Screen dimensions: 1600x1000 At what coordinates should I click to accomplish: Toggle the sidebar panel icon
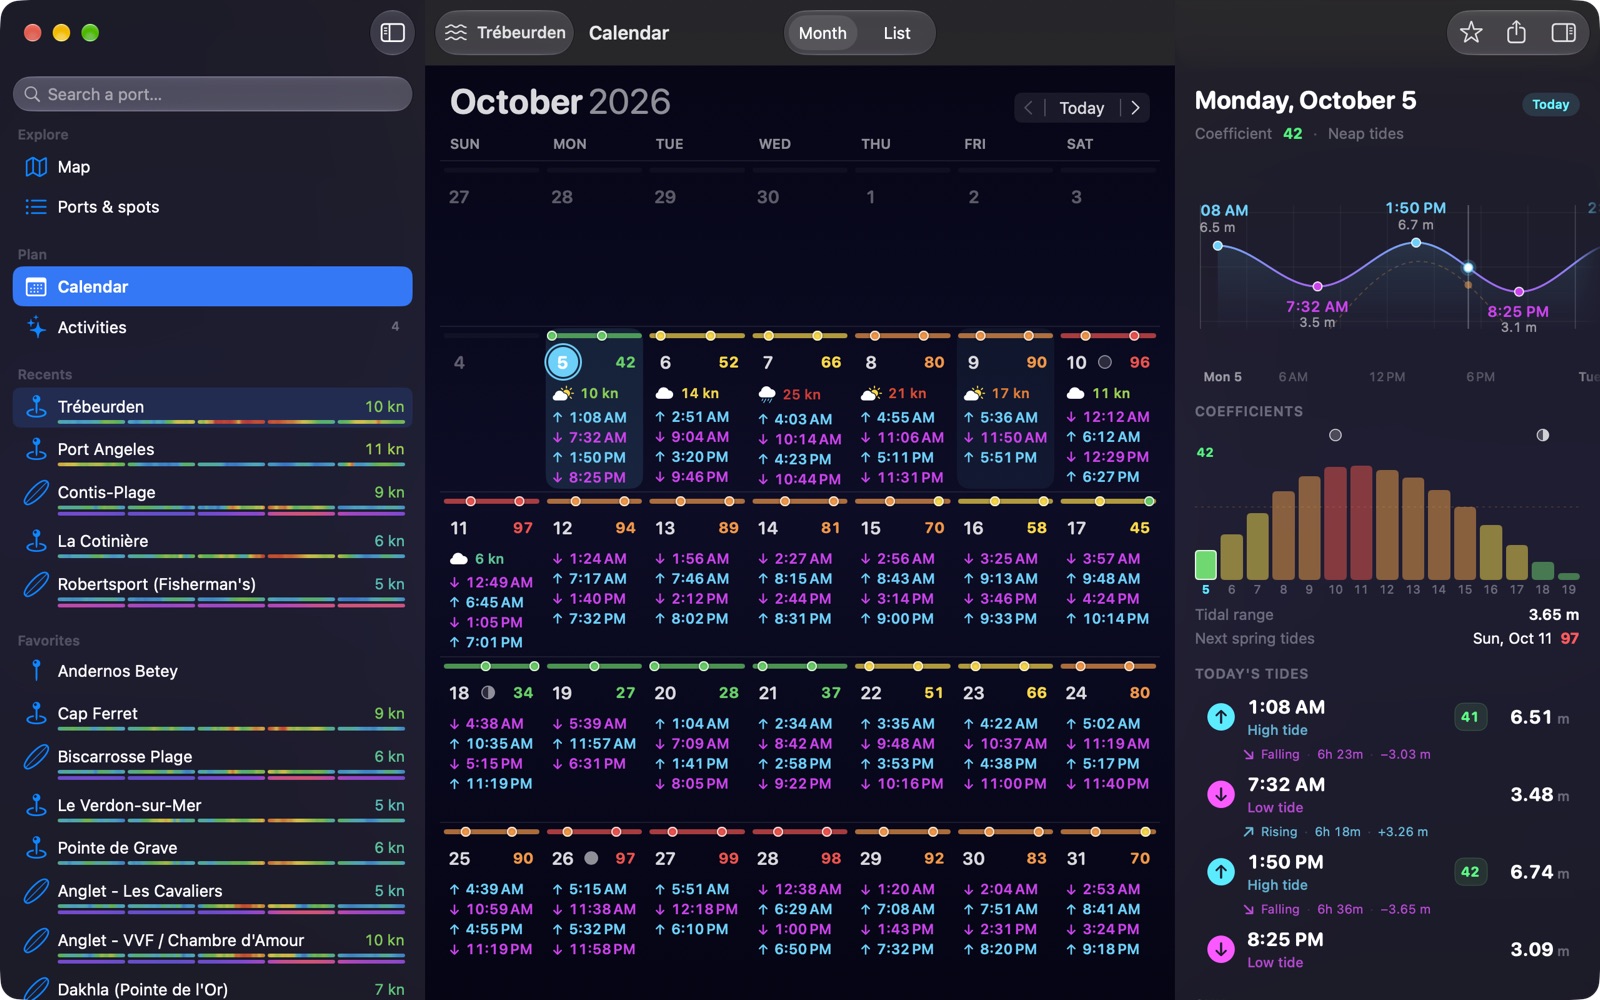[x=393, y=33]
